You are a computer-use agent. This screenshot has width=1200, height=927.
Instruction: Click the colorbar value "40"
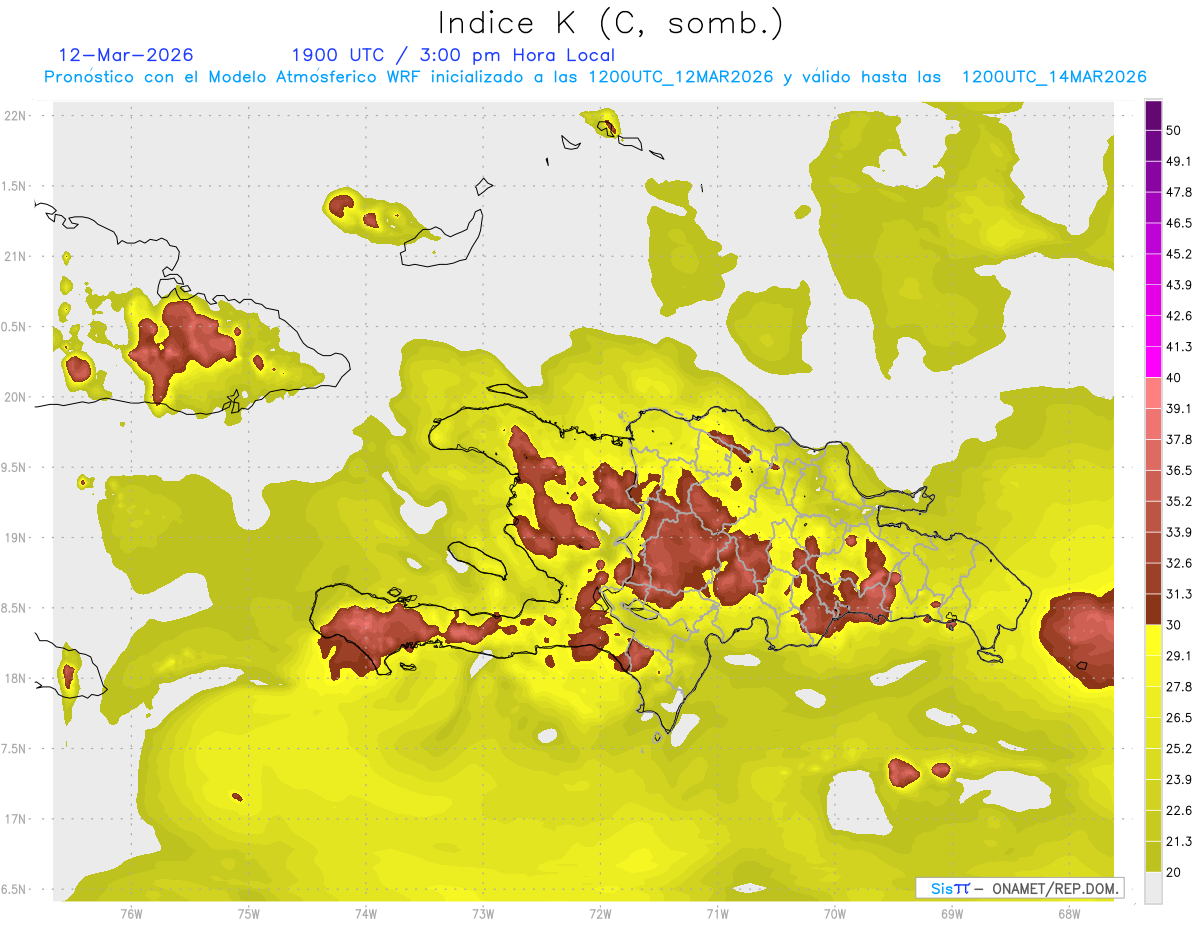tap(1174, 377)
